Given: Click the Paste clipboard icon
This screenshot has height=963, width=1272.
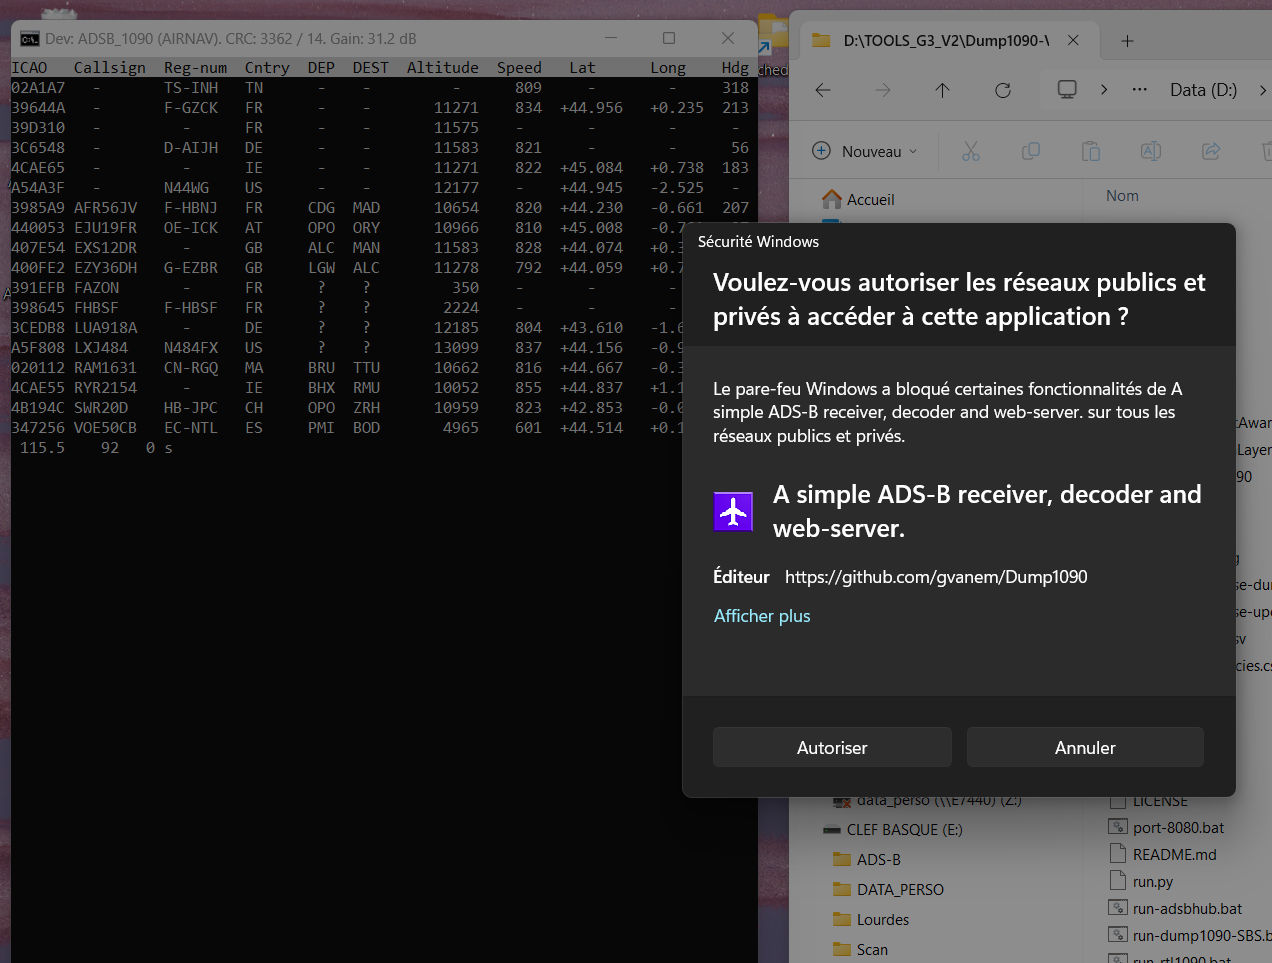Looking at the screenshot, I should pyautogui.click(x=1090, y=151).
